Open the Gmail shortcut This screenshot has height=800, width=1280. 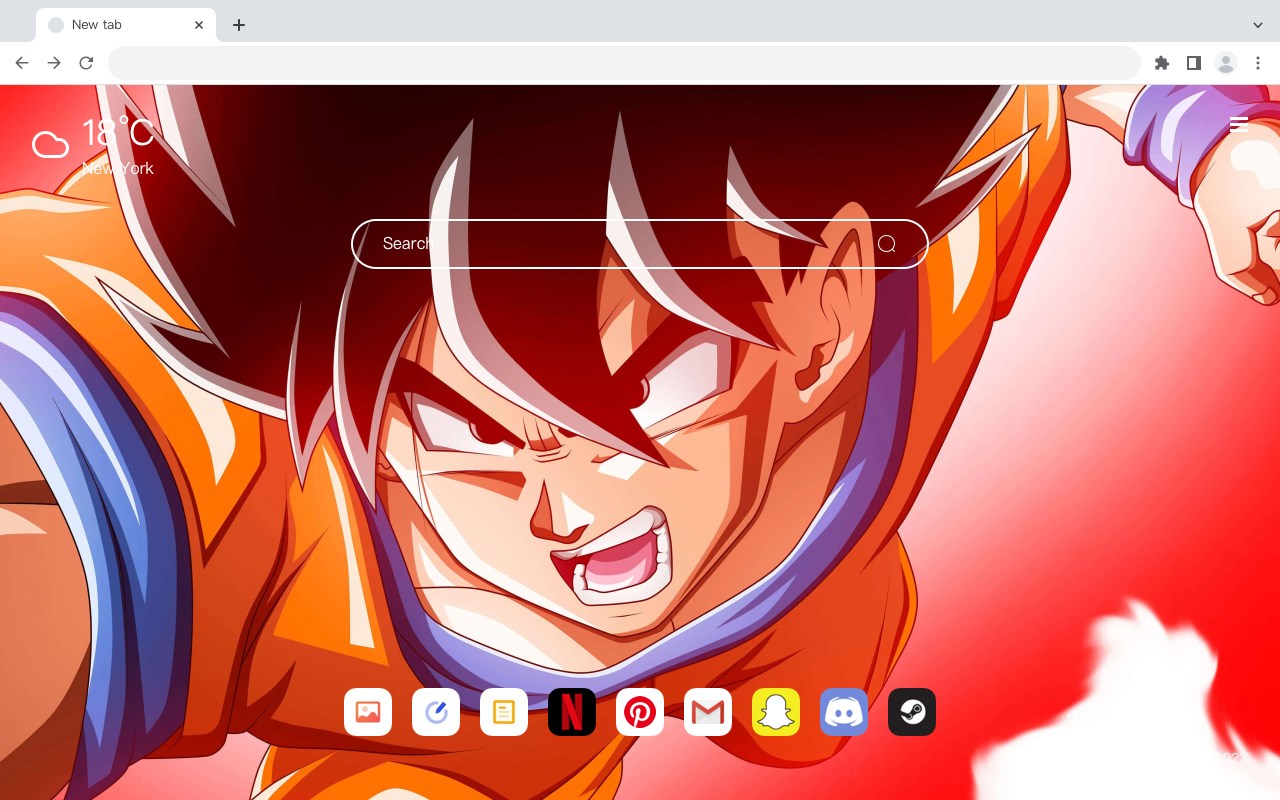[x=708, y=712]
